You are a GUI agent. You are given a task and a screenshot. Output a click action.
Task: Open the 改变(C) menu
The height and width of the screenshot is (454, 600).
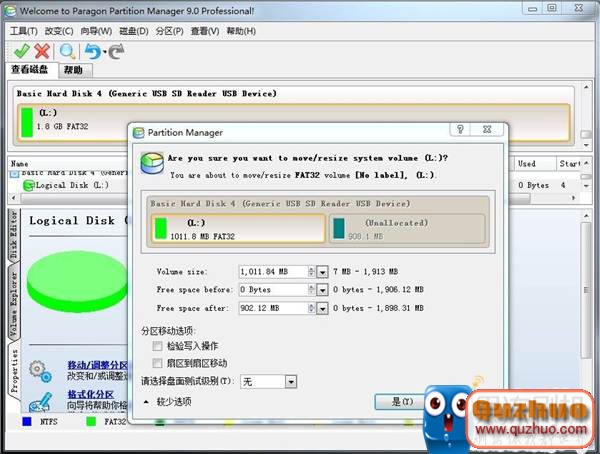(59, 31)
